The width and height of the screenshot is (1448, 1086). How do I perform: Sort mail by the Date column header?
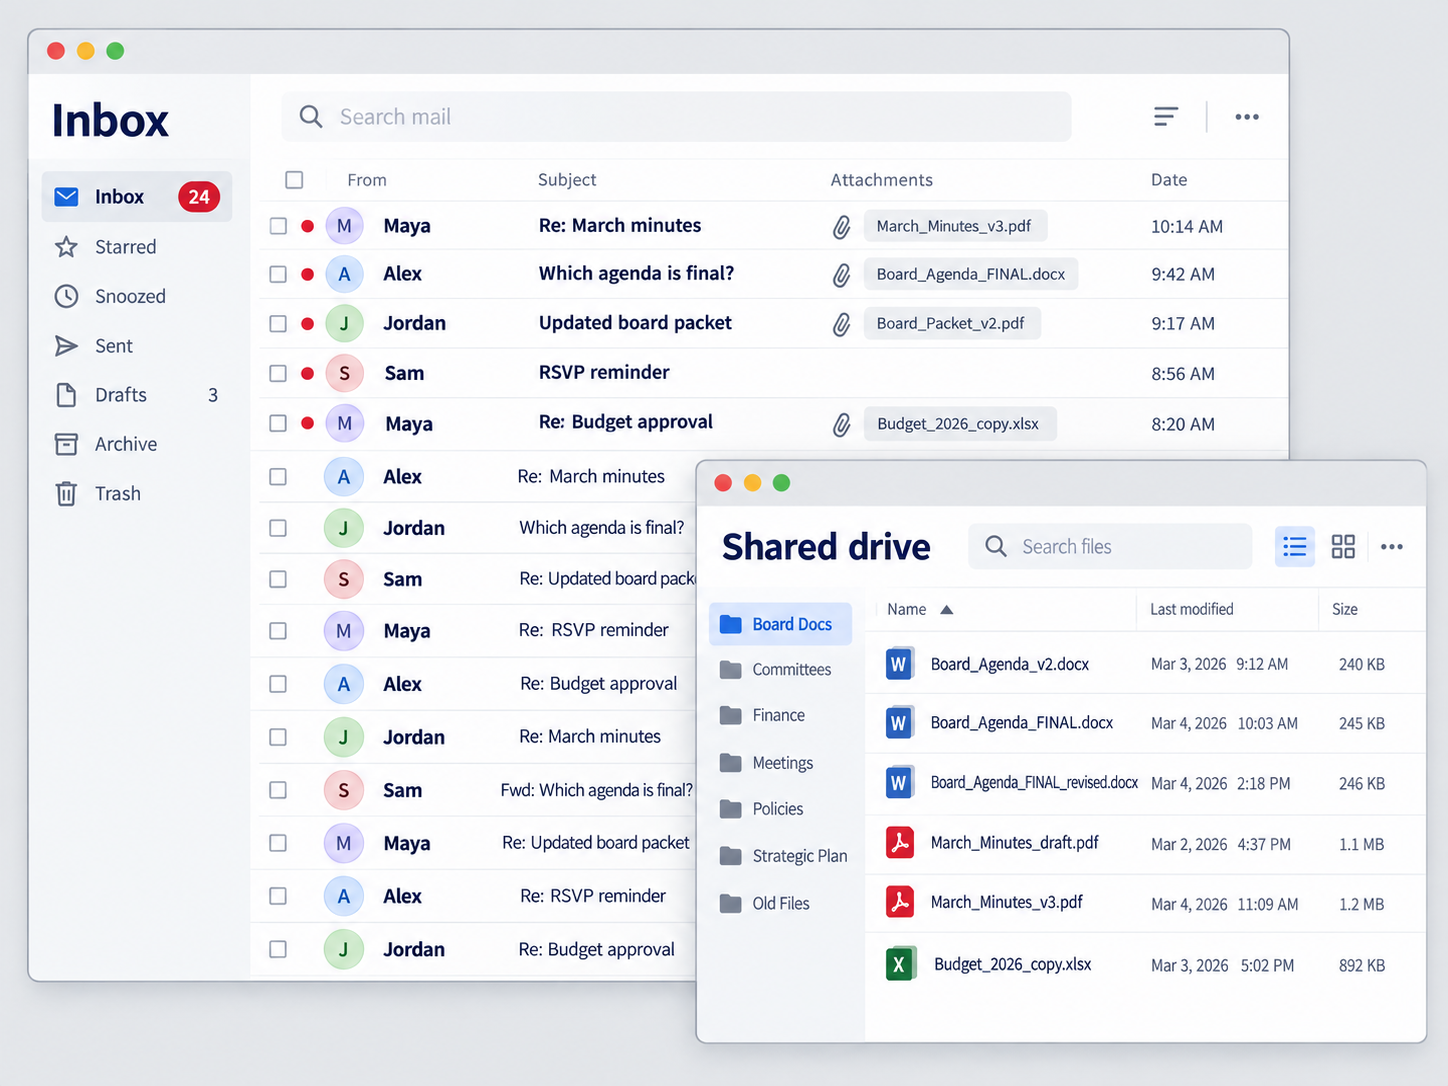[1169, 180]
